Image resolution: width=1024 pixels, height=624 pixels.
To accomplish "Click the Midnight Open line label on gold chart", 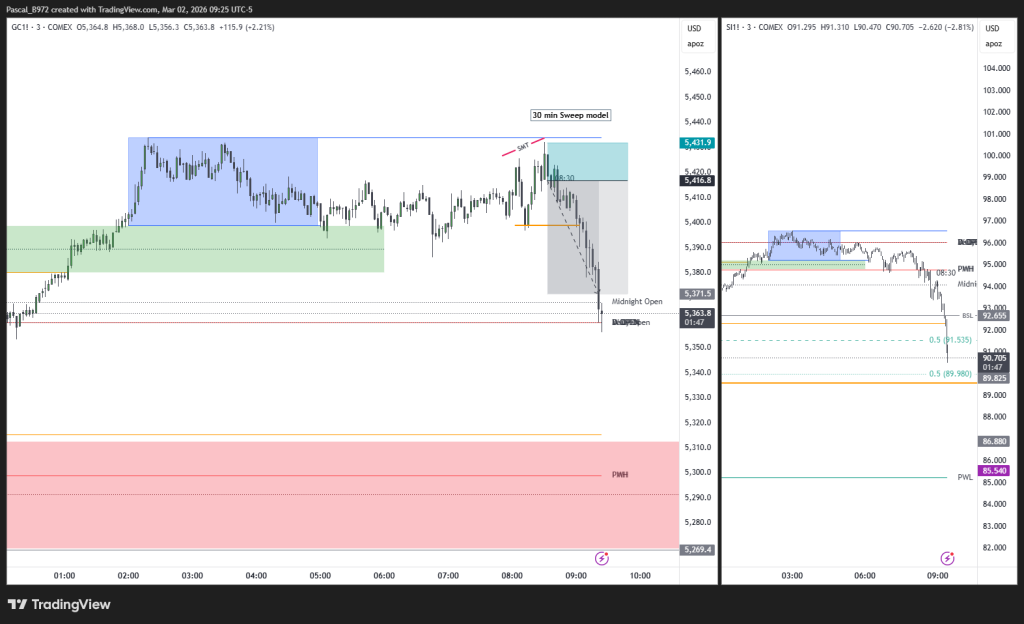I will [637, 301].
